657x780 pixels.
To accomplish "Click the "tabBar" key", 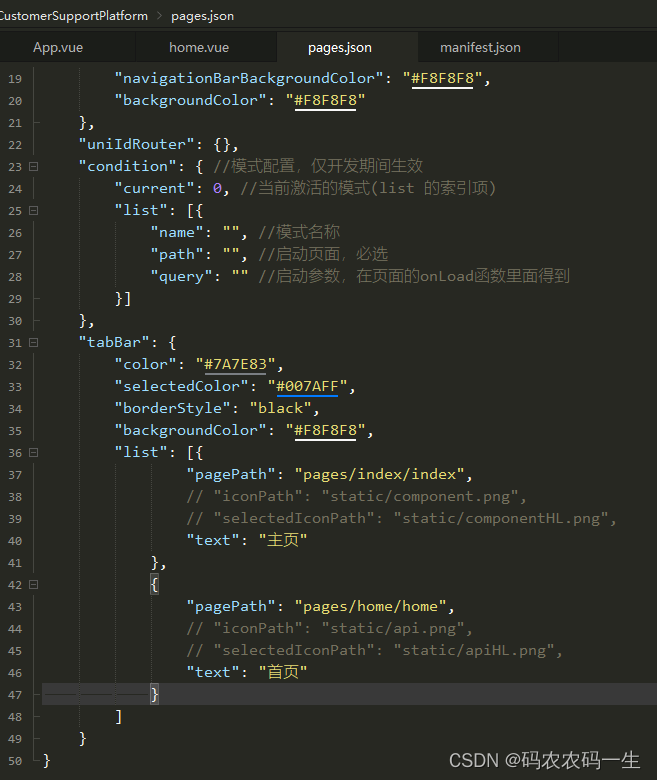I will coord(114,342).
